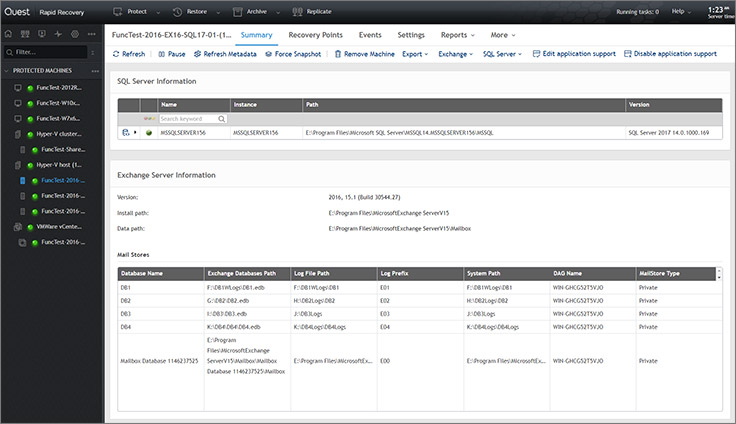
Task: Click Edit application support
Action: [574, 54]
